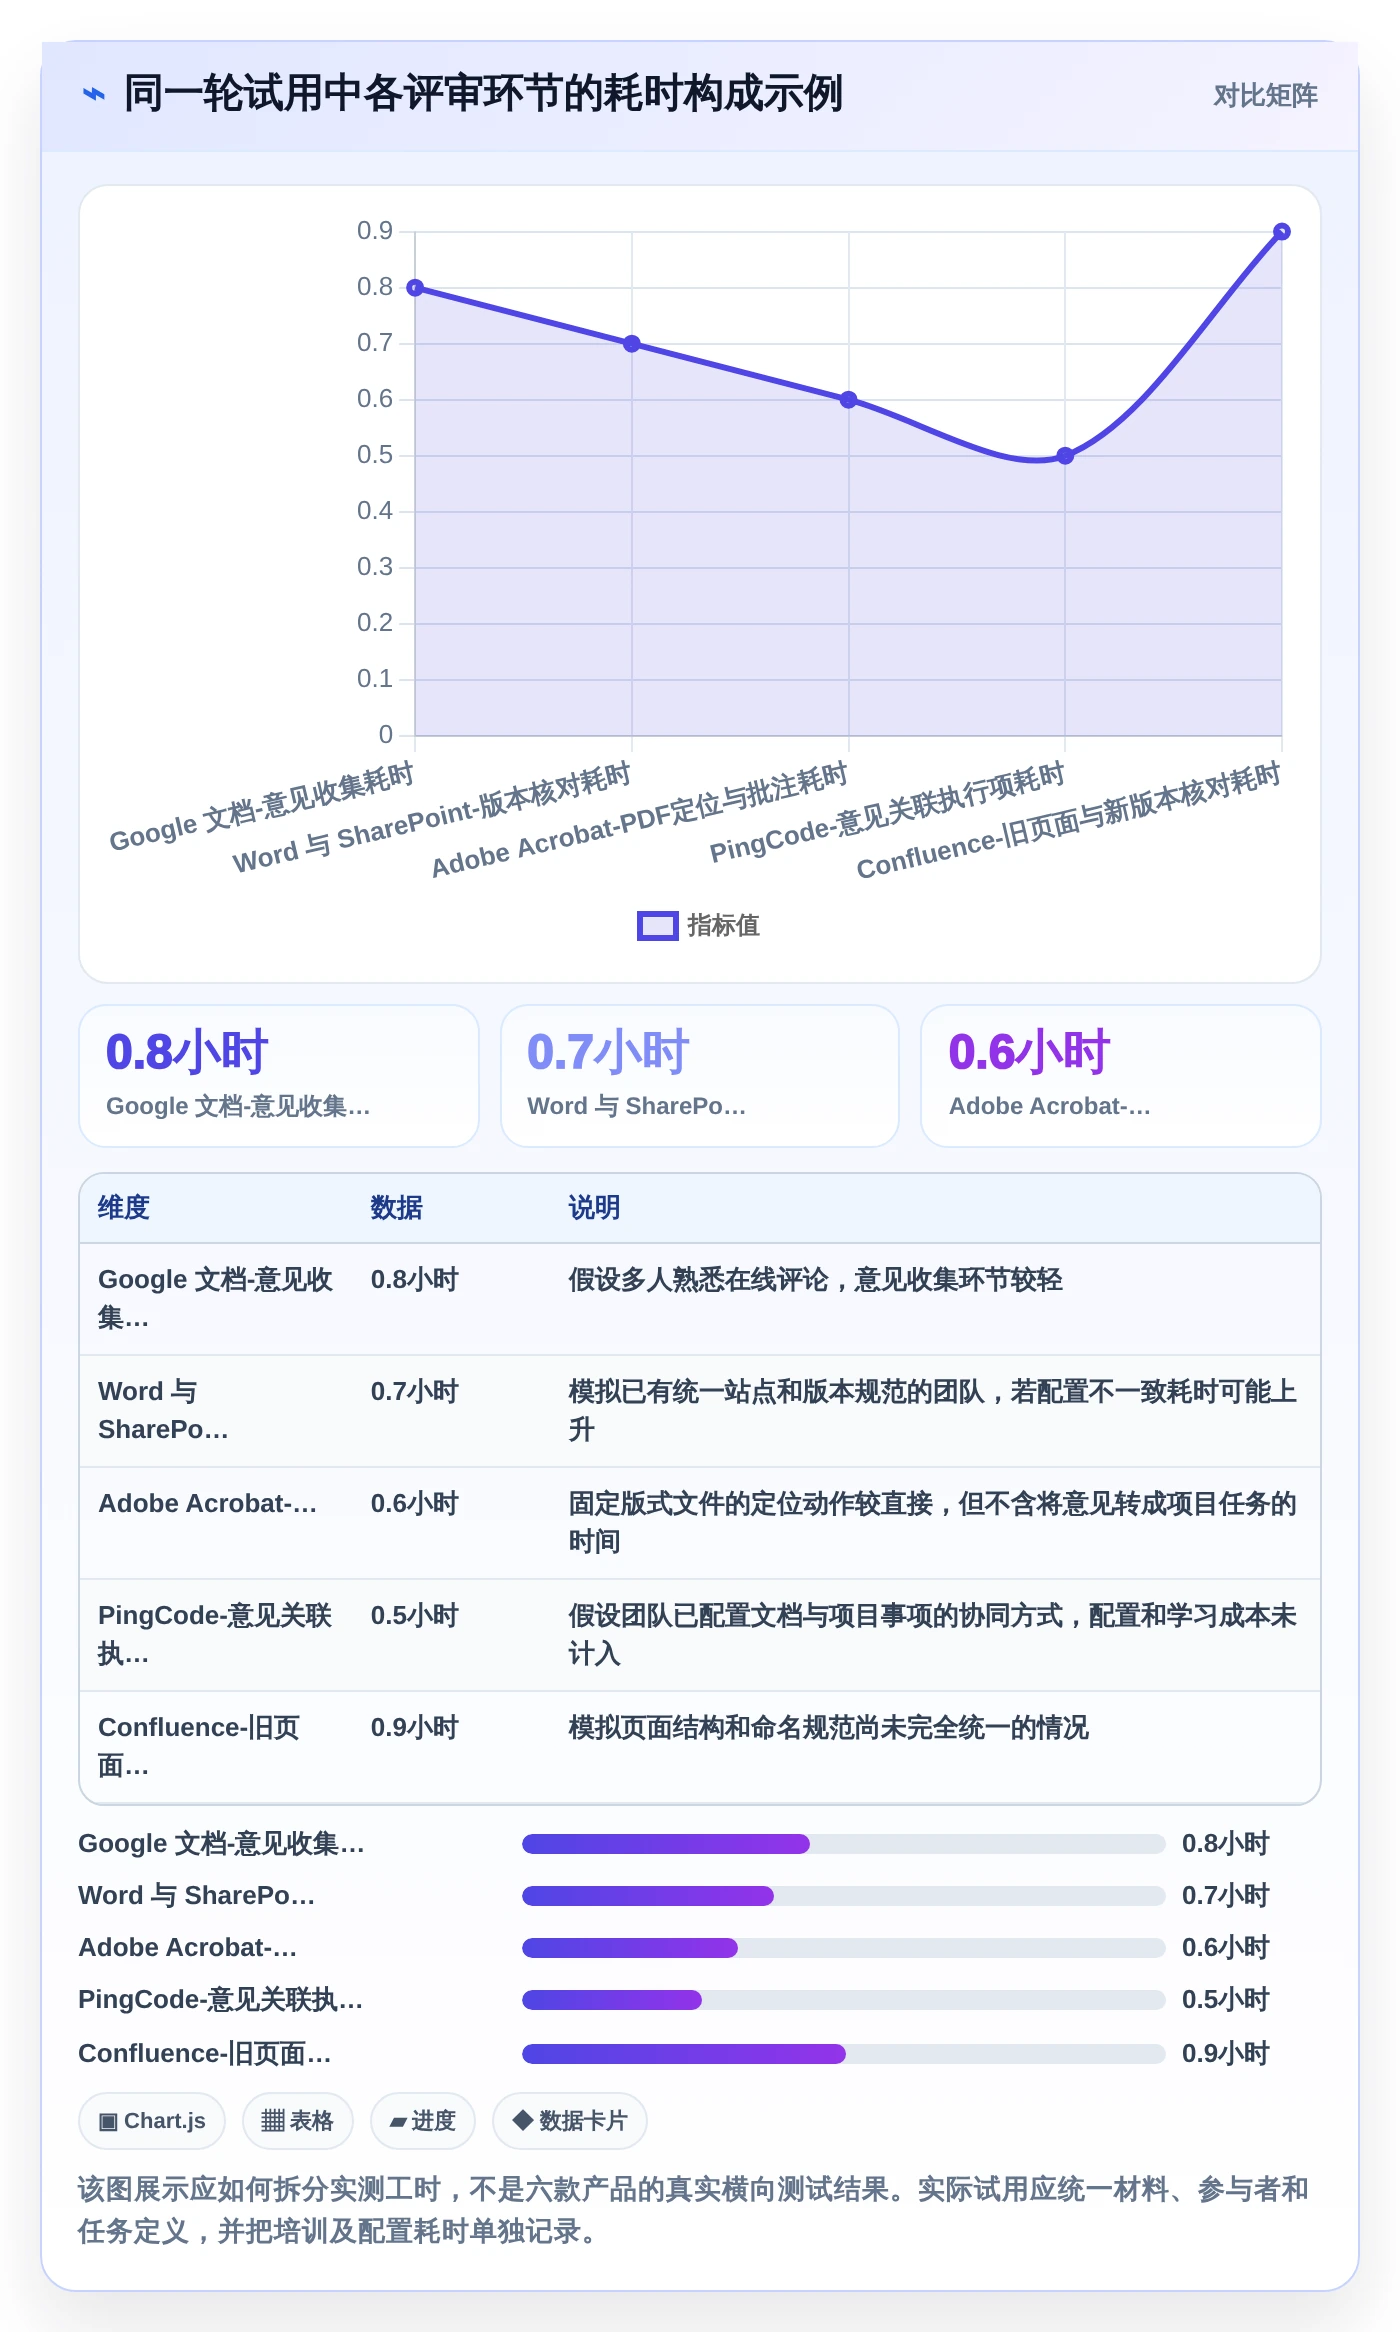
Task: Click the grid icon in the 表格 tag
Action: click(x=273, y=2121)
